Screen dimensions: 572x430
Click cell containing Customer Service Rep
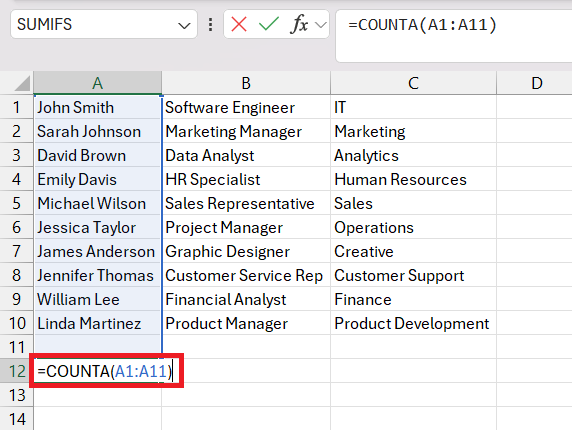(x=246, y=275)
